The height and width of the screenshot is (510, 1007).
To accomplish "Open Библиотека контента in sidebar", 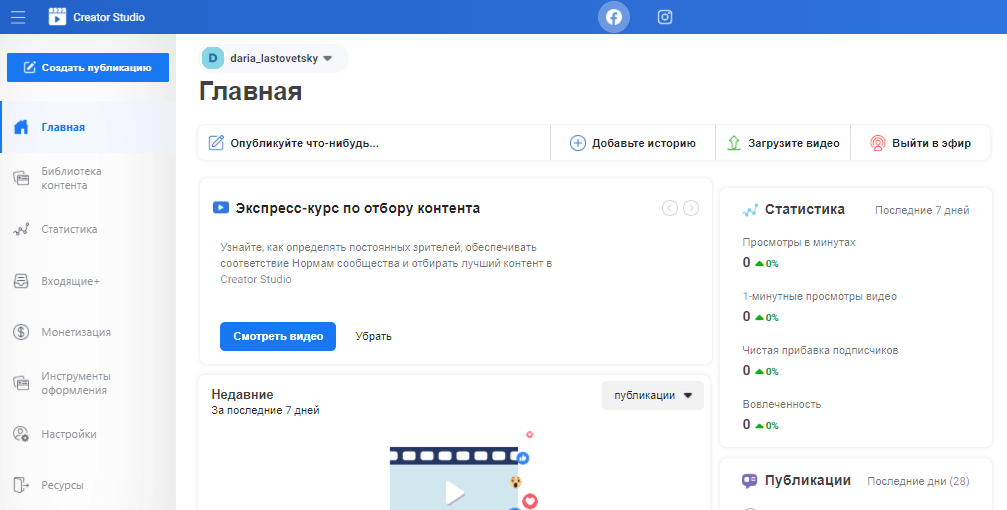I will click(x=88, y=179).
